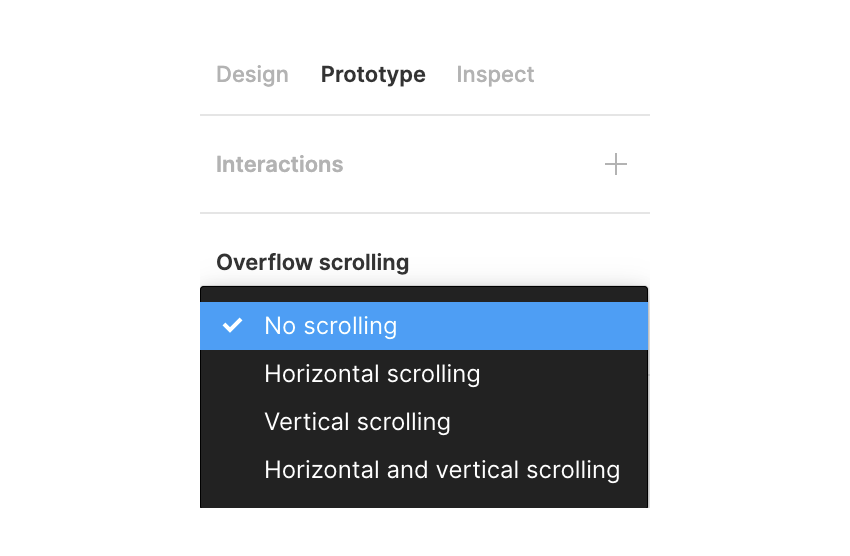Pick Vertical scrolling in the overflow menu

click(357, 422)
